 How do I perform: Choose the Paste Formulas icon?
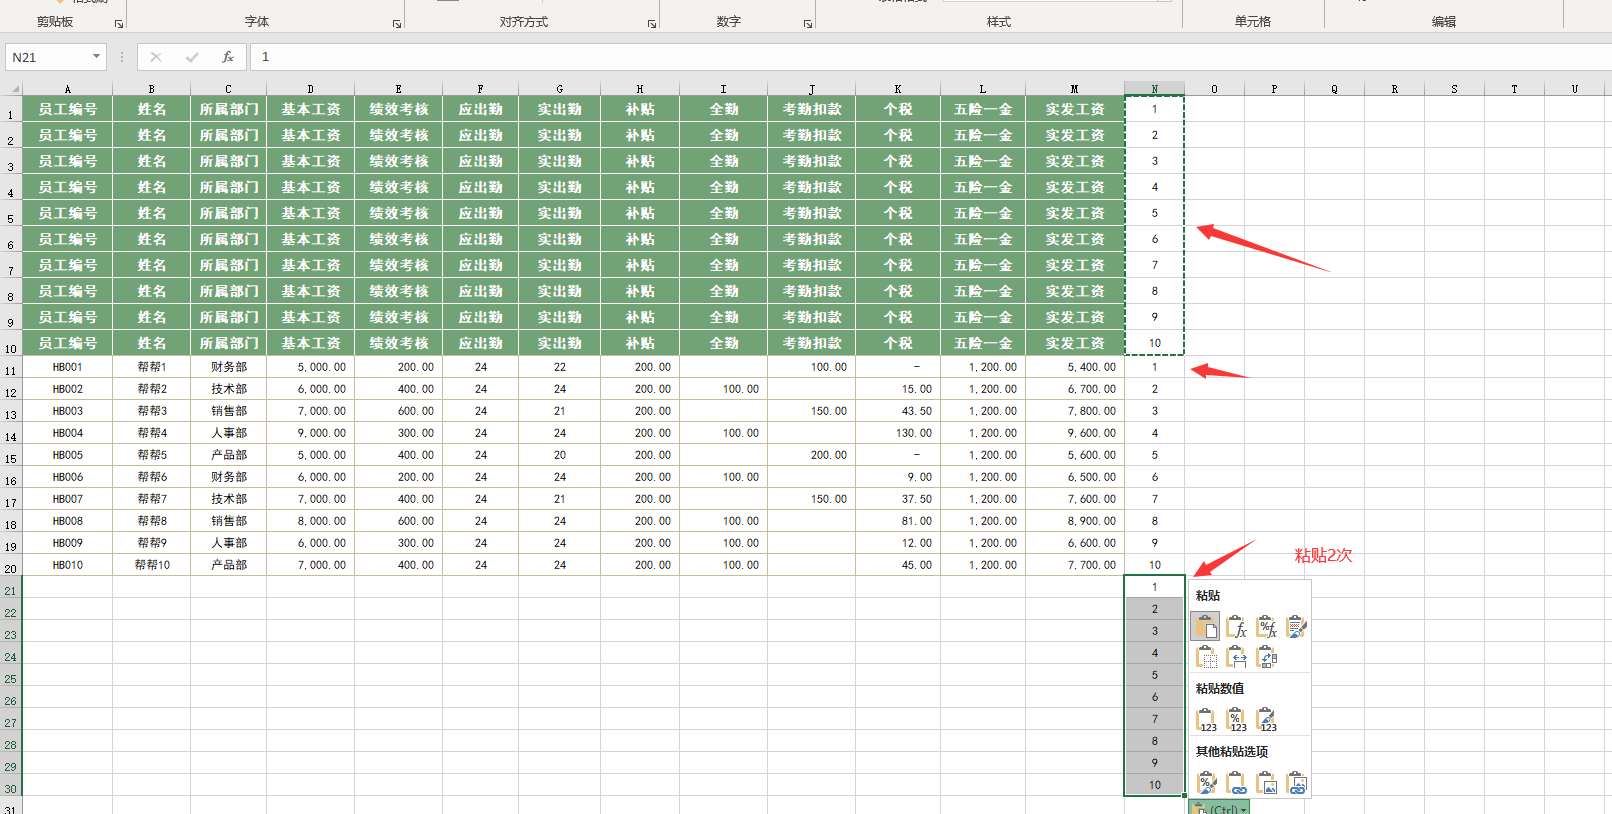point(1236,627)
